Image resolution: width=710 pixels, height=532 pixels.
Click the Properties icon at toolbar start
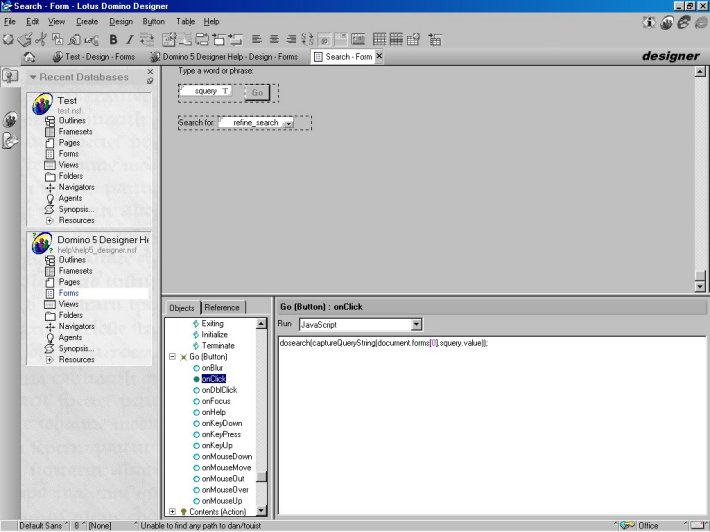[8, 40]
